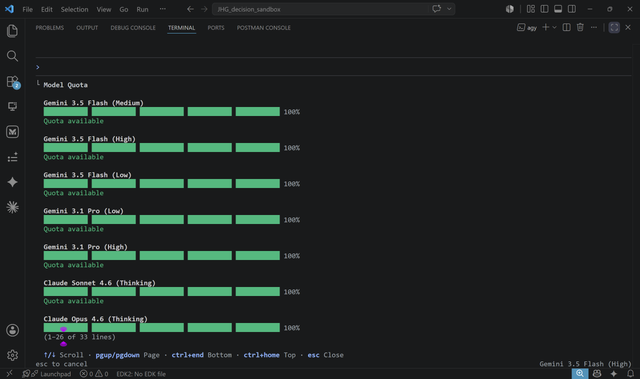This screenshot has width=640, height=379.
Task: Switch to the Problems tab
Action: pos(50,28)
